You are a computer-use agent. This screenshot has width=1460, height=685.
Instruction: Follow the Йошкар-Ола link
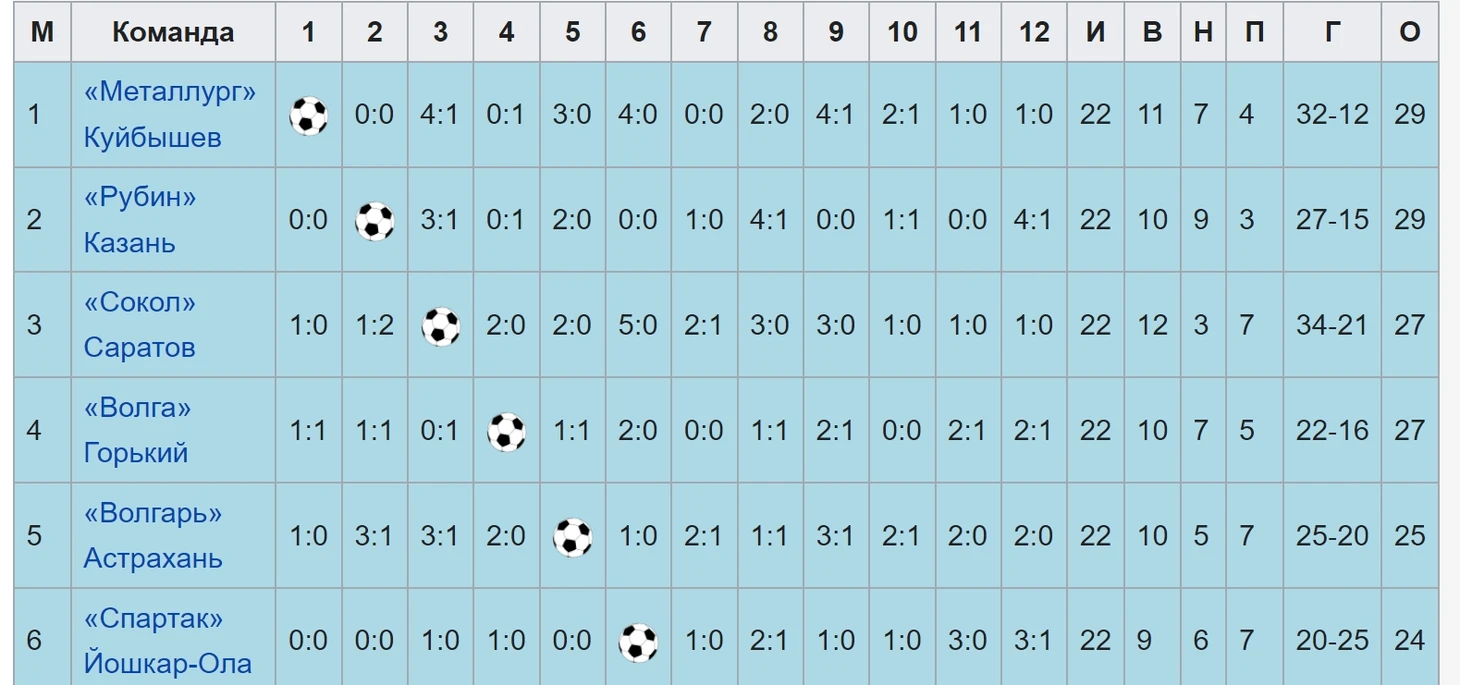click(x=167, y=664)
